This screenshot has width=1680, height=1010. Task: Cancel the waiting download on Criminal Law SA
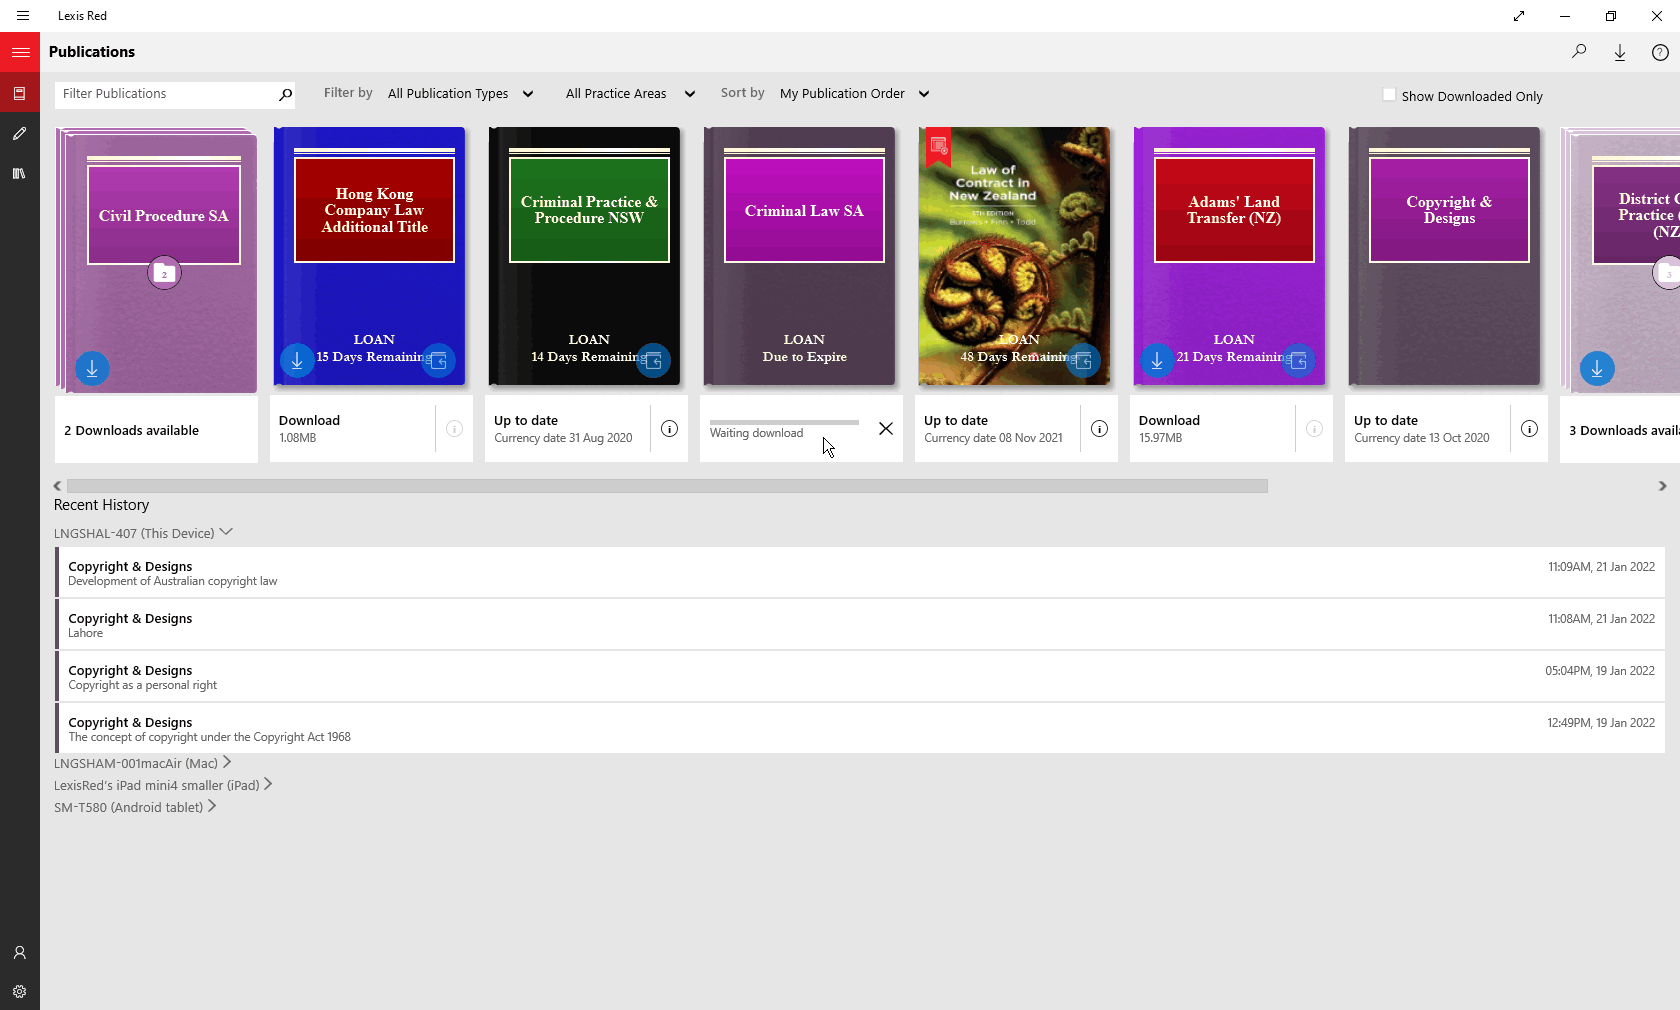pos(884,429)
